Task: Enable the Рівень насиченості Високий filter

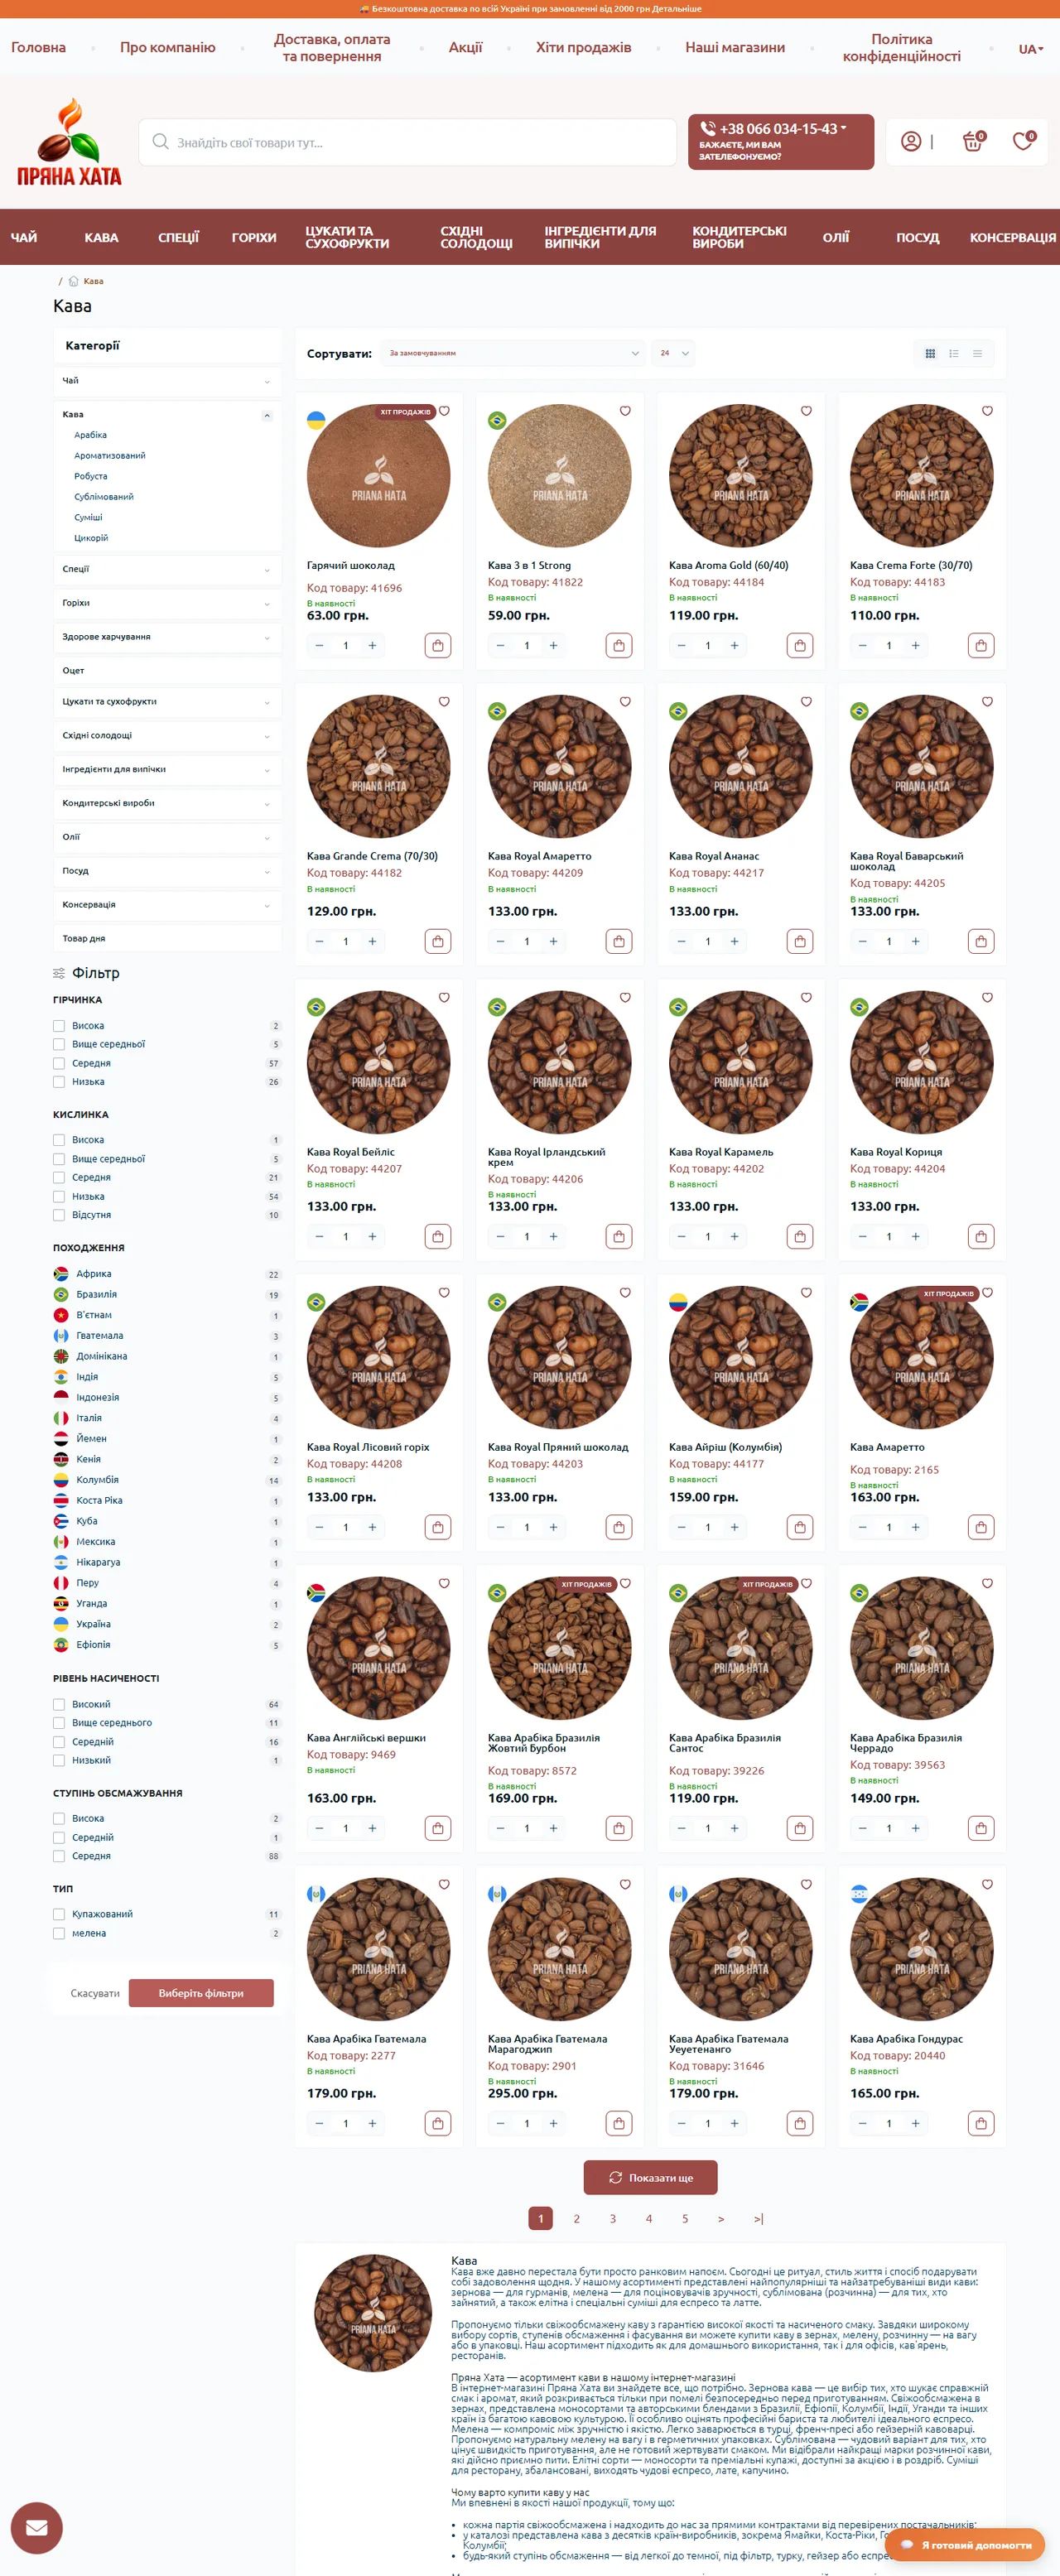Action: click(x=59, y=1704)
